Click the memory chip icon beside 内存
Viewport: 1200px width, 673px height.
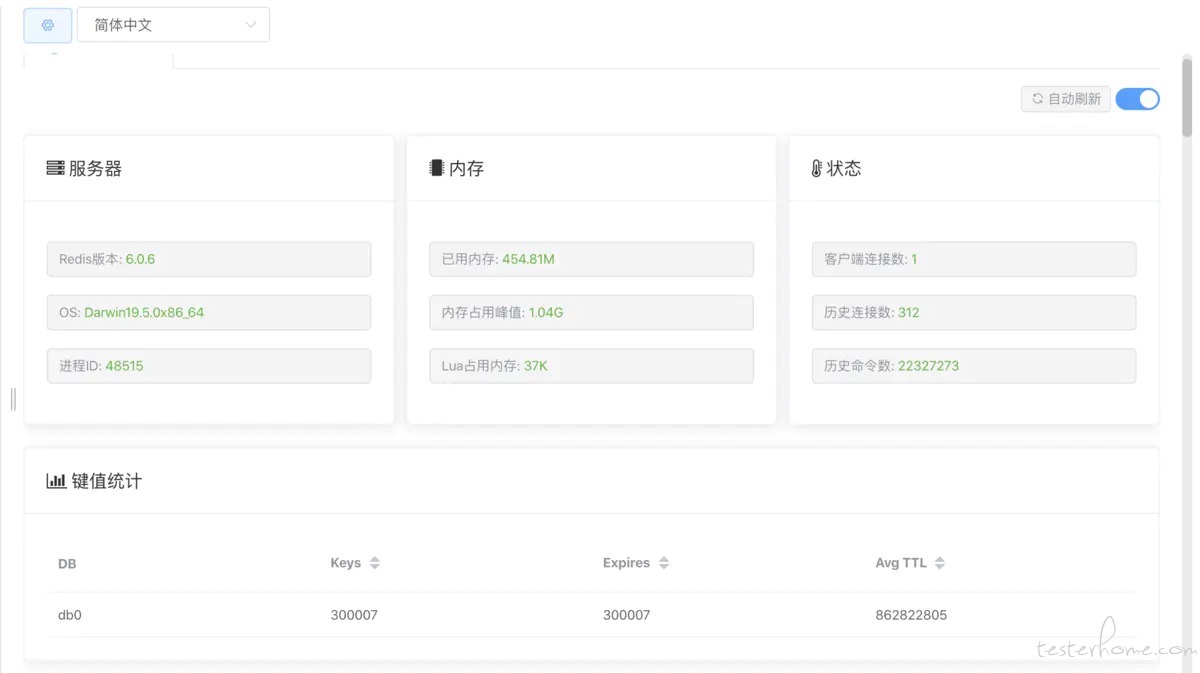436,168
